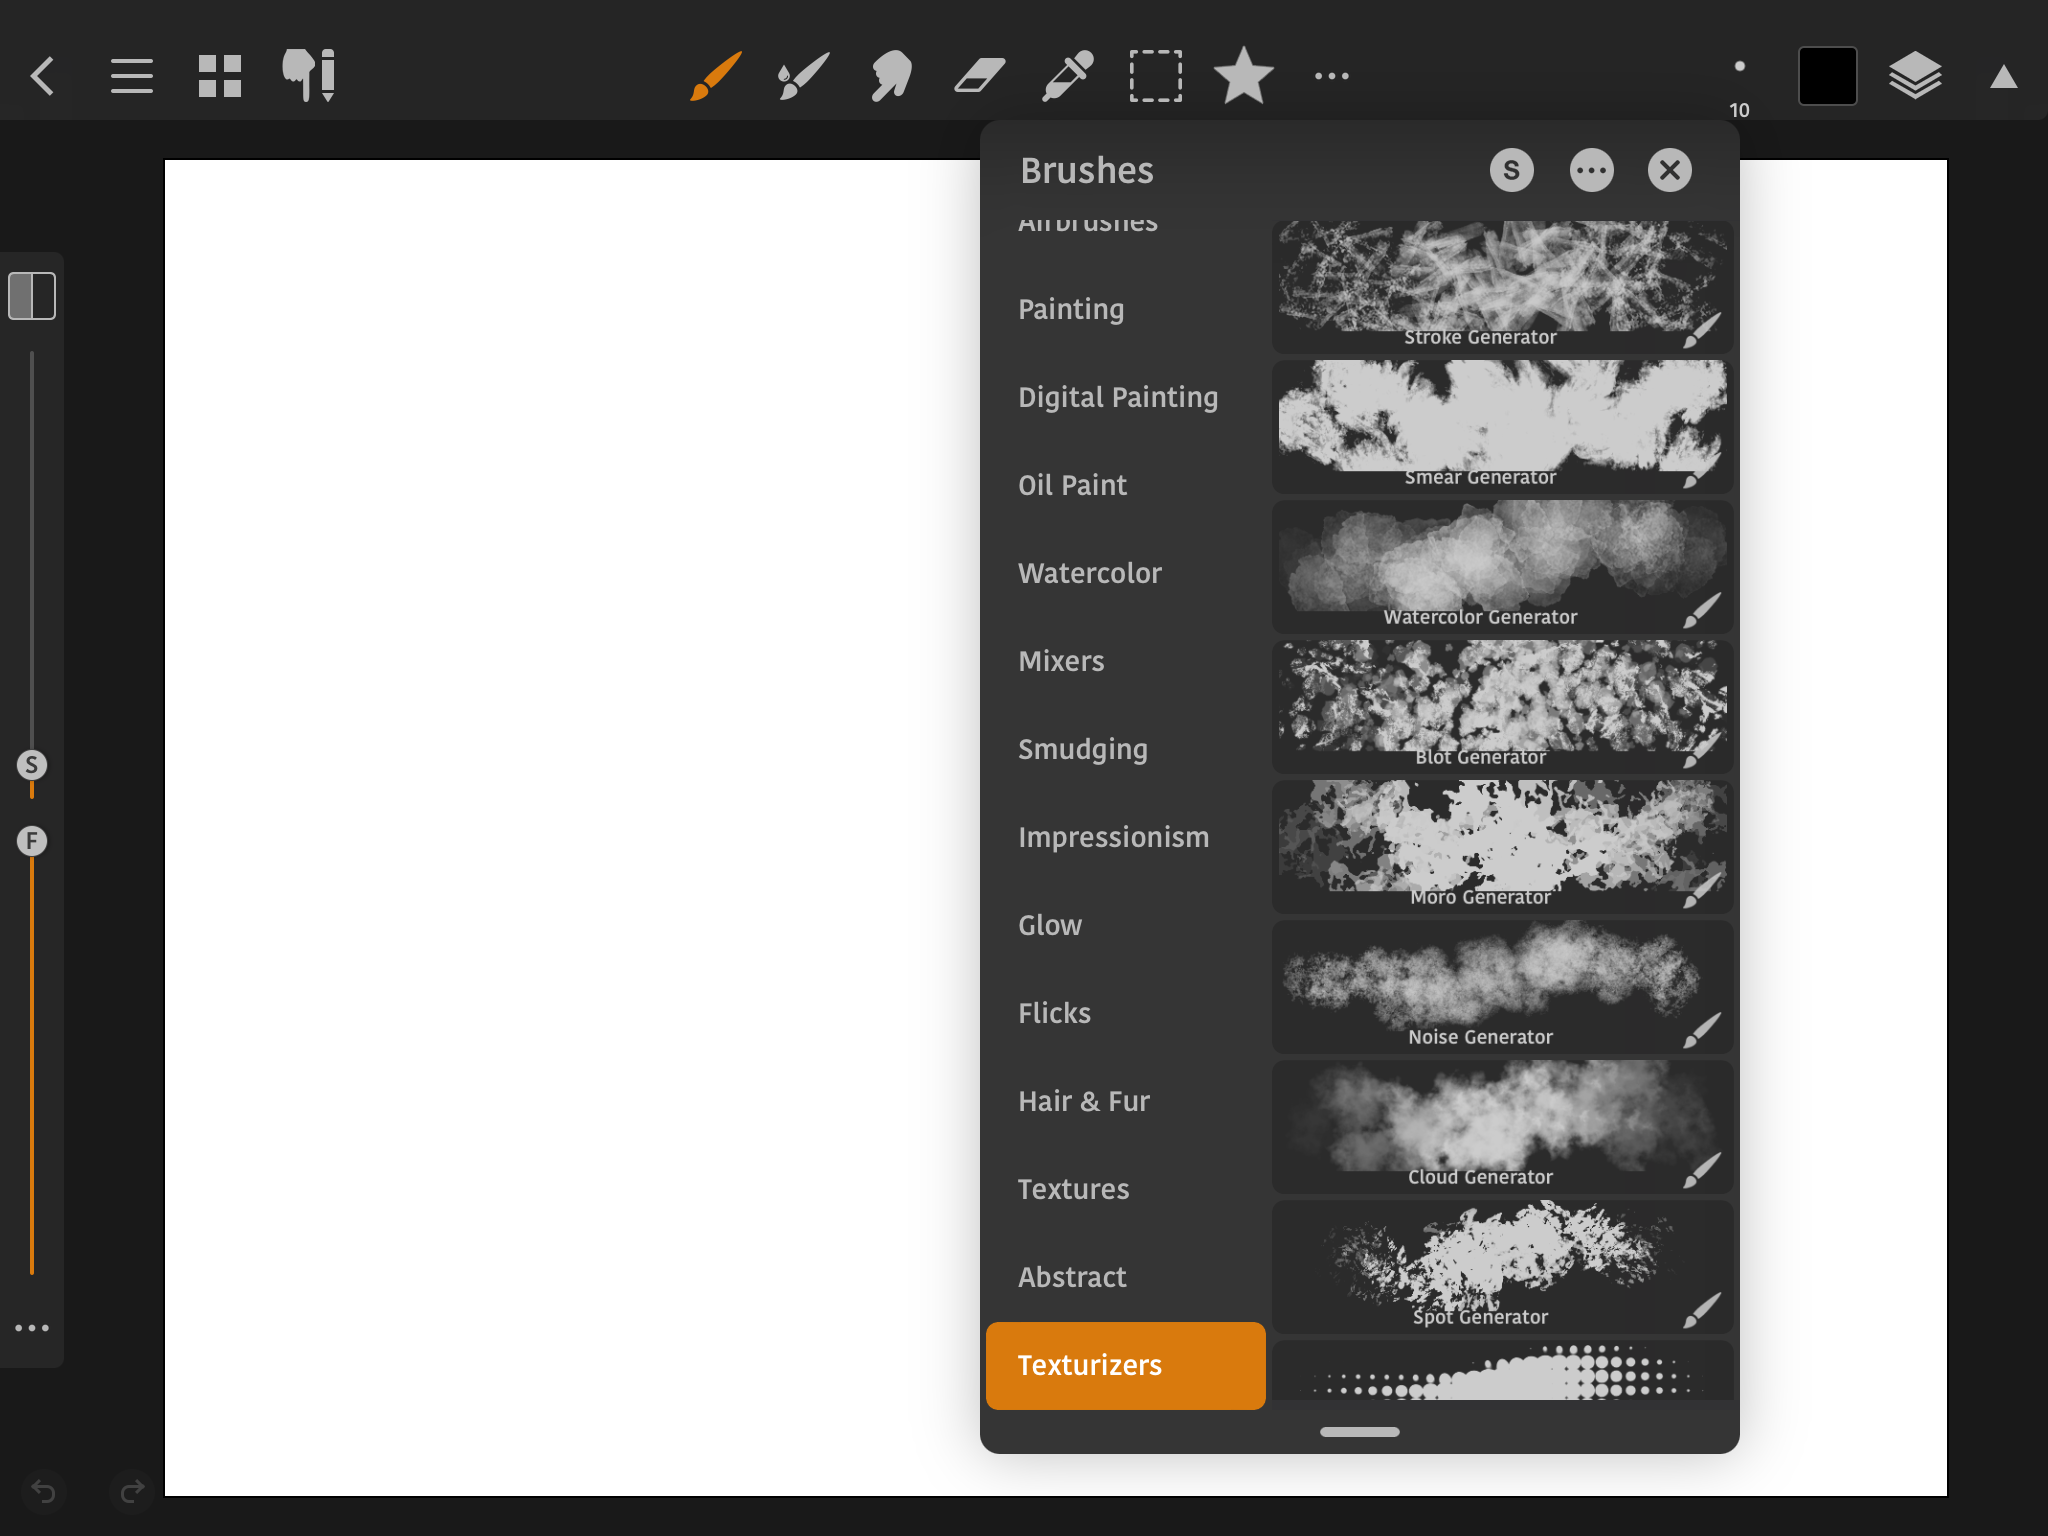Open the hamburger main menu

pos(131,76)
